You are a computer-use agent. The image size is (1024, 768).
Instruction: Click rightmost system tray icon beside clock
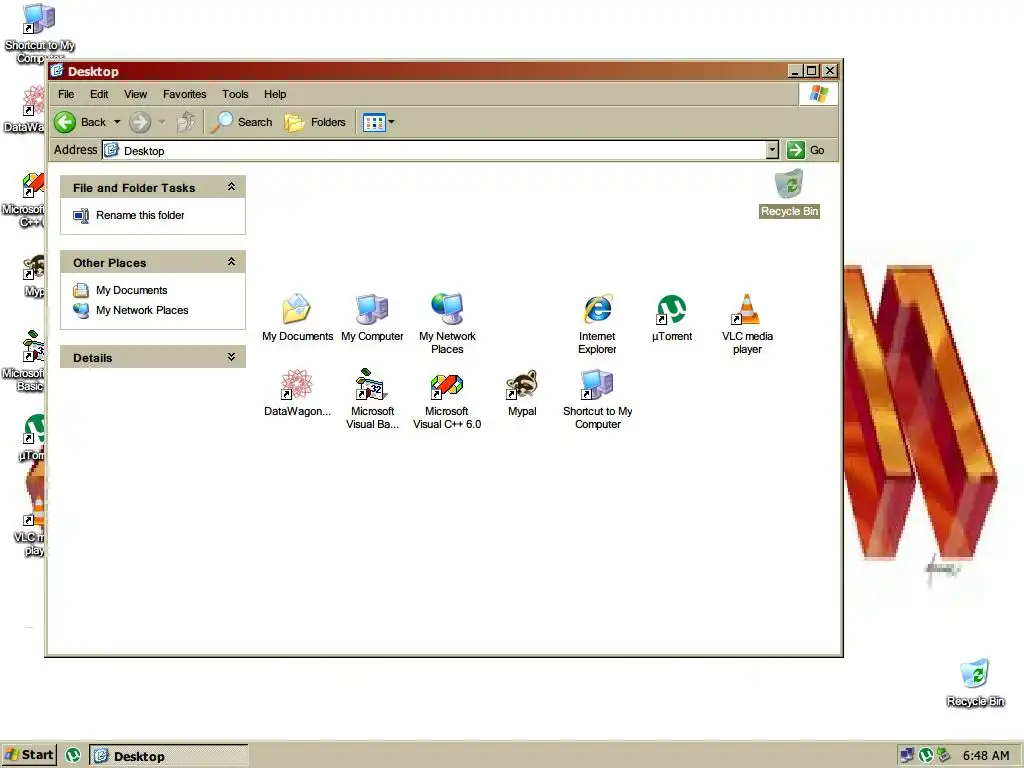pyautogui.click(x=943, y=755)
